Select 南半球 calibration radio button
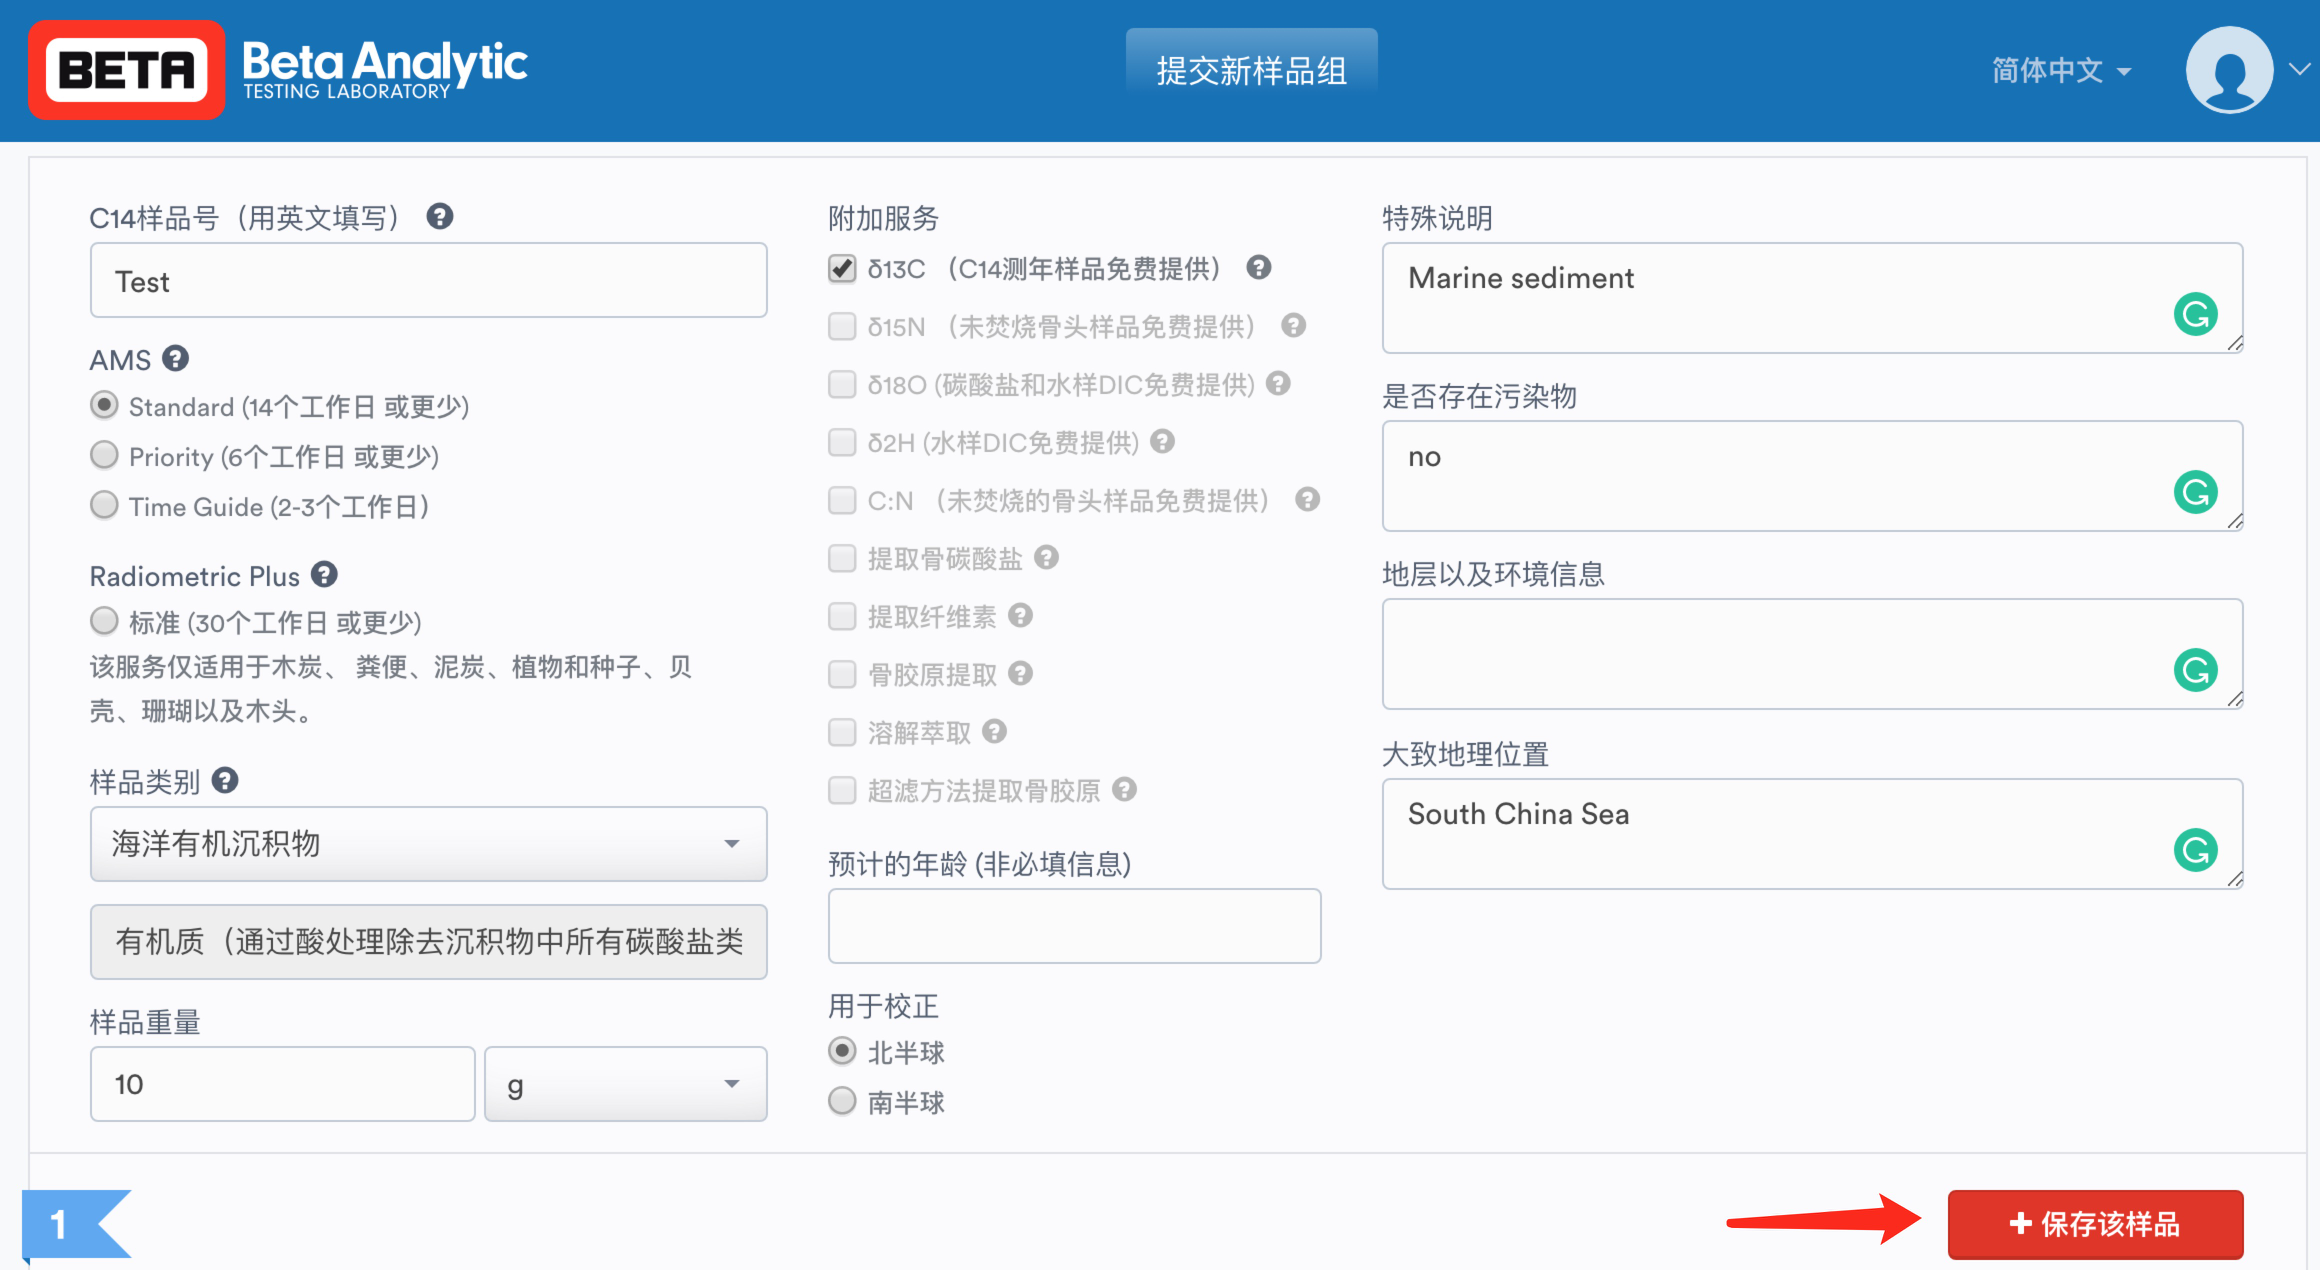 coord(842,1101)
